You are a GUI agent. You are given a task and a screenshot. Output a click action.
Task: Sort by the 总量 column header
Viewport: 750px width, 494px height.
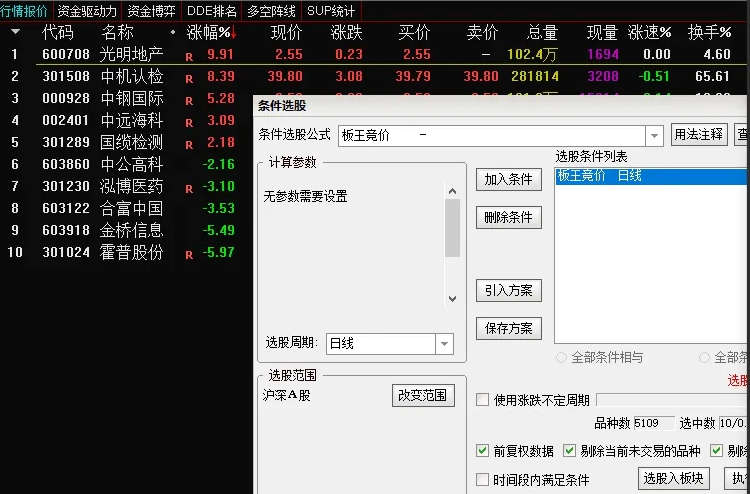coord(542,33)
